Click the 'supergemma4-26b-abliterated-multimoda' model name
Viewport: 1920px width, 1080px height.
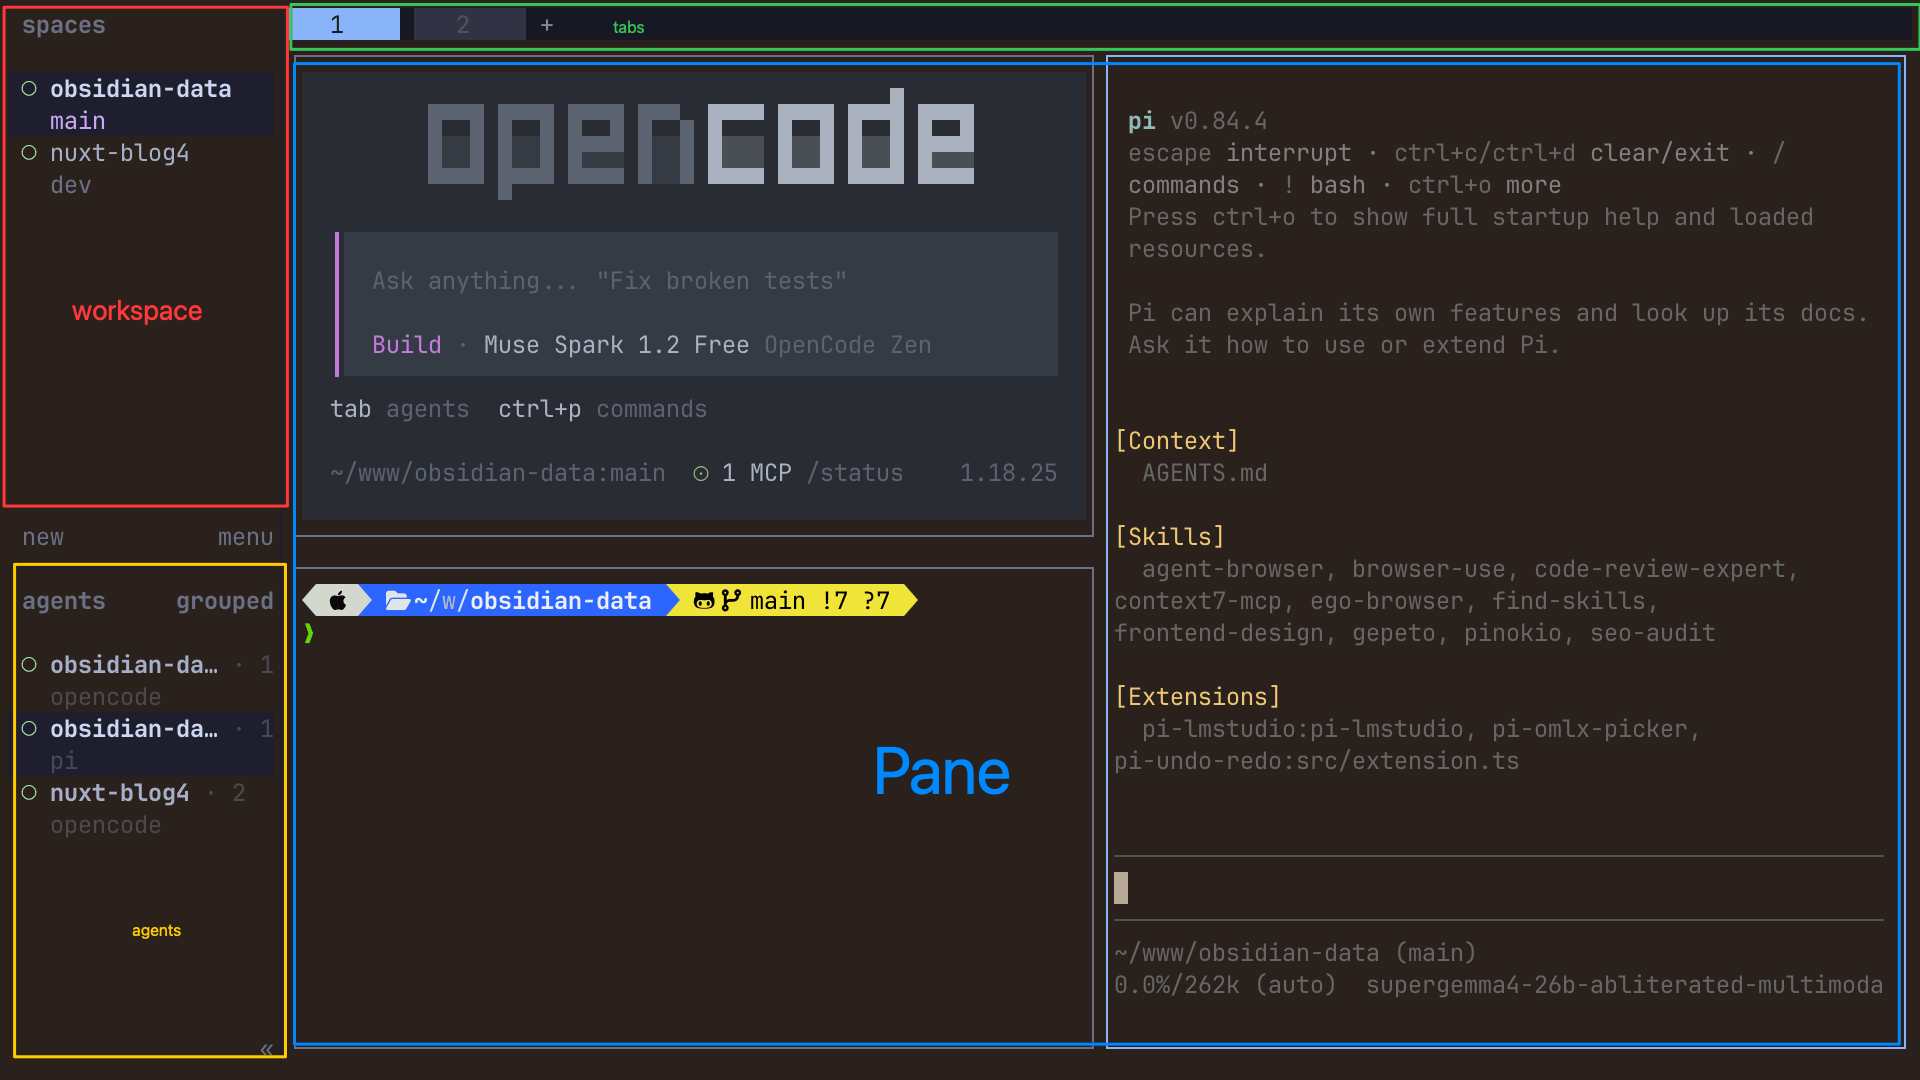click(1625, 985)
